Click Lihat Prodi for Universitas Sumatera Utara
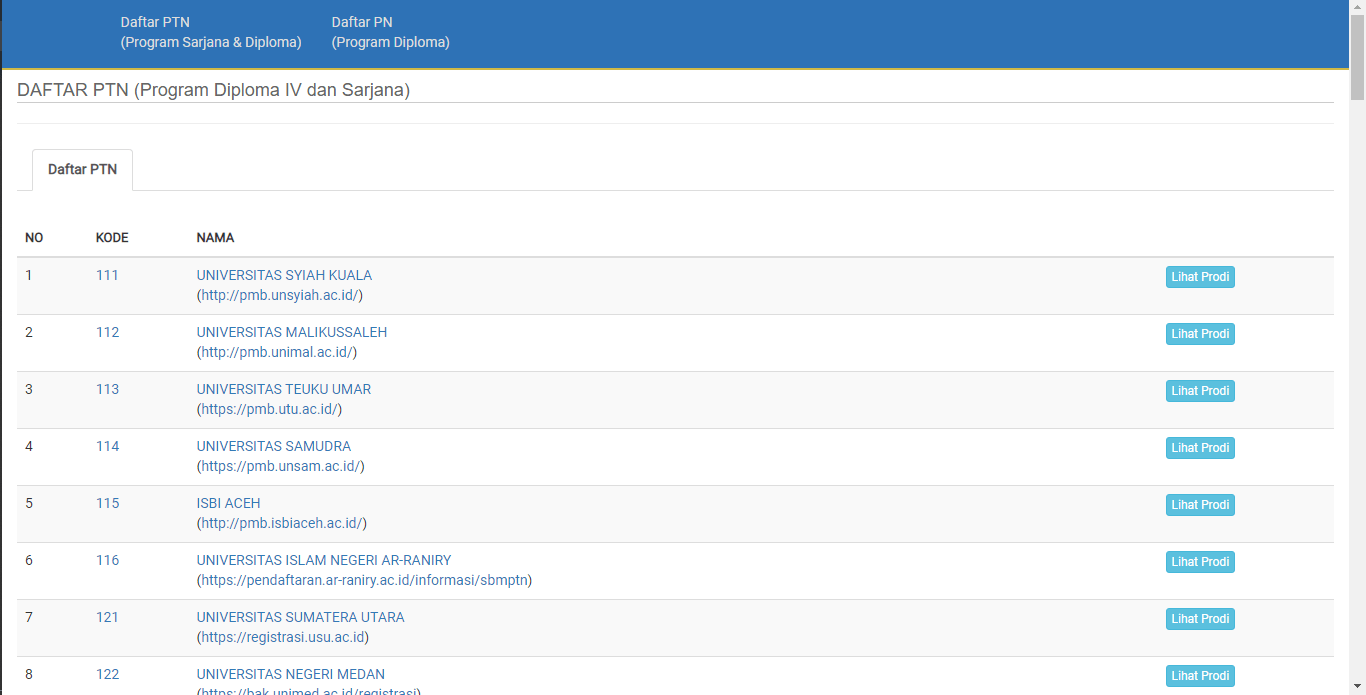 coord(1200,619)
